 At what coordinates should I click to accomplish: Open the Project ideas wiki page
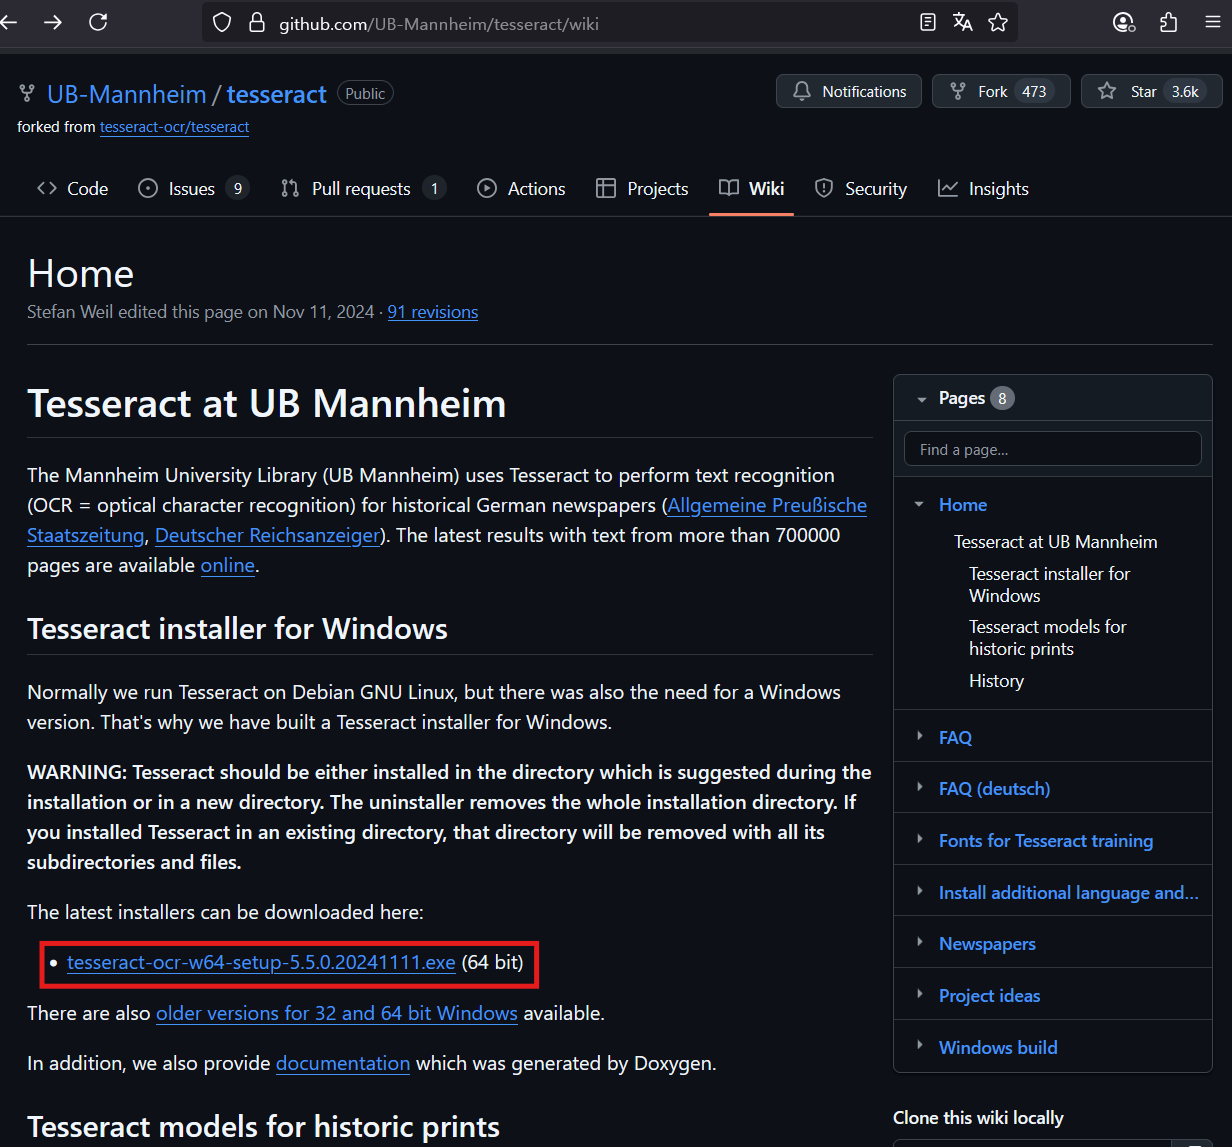(990, 996)
